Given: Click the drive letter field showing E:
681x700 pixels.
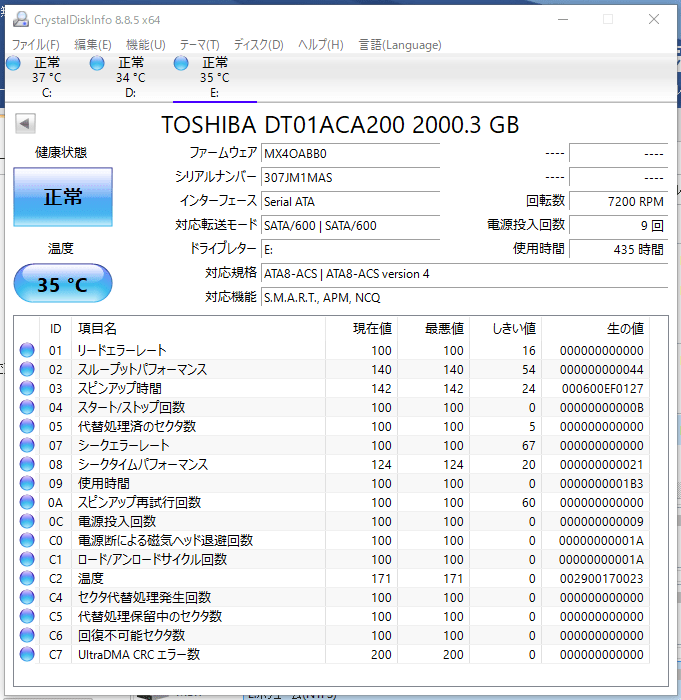Looking at the screenshot, I should [x=351, y=250].
